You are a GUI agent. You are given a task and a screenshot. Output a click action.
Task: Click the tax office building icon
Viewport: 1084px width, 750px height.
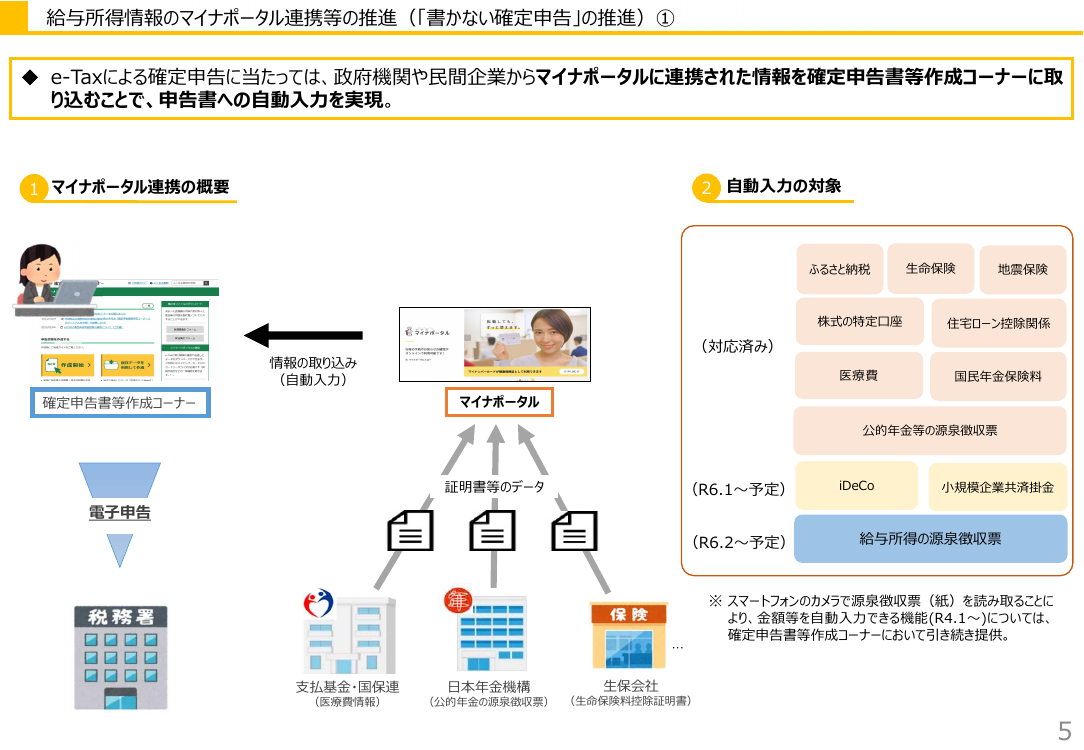121,657
